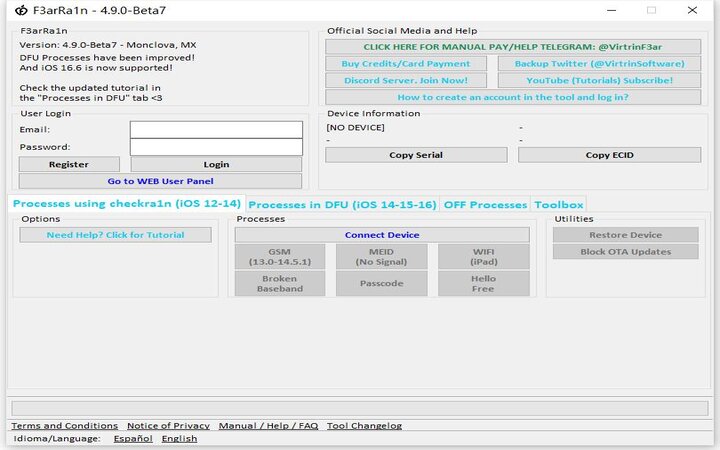Click the MEID (No Signal) process button

tap(381, 257)
